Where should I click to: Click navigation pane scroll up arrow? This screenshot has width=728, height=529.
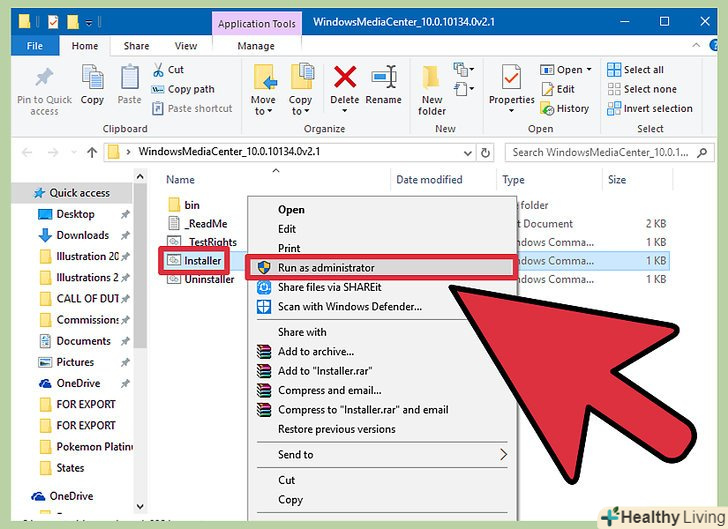pos(140,177)
